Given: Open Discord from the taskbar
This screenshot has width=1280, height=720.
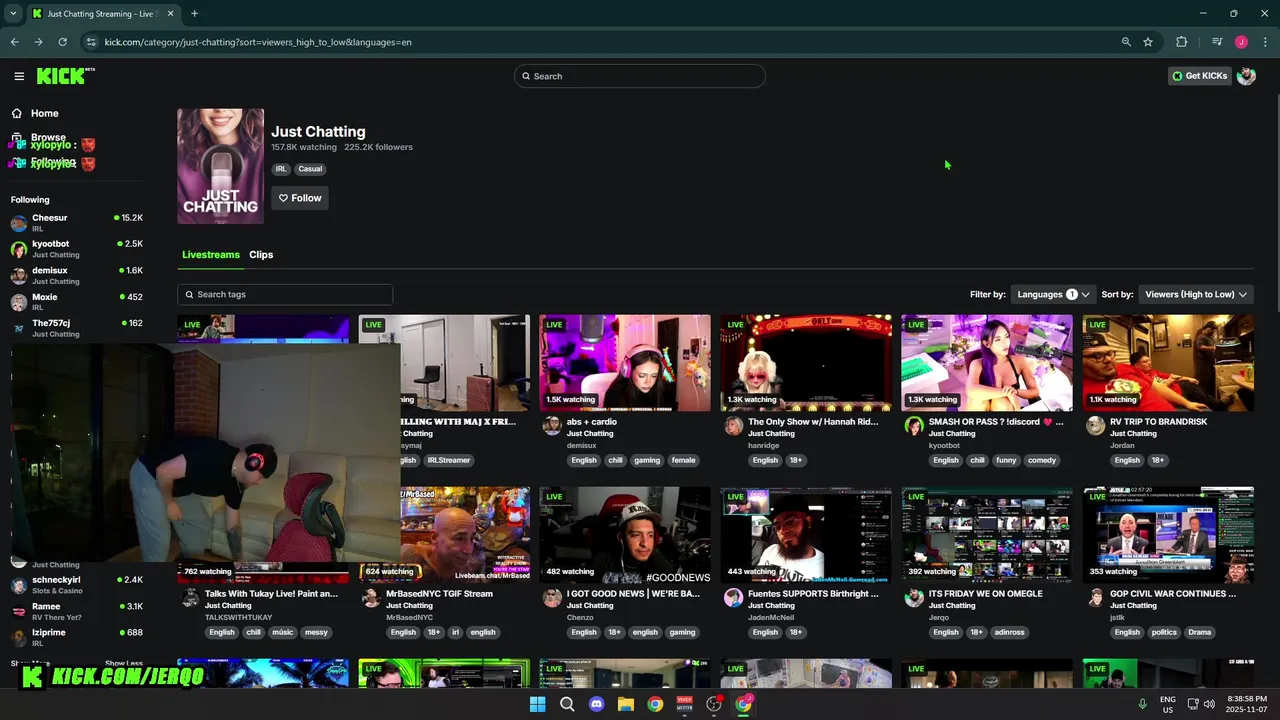Looking at the screenshot, I should click(596, 704).
